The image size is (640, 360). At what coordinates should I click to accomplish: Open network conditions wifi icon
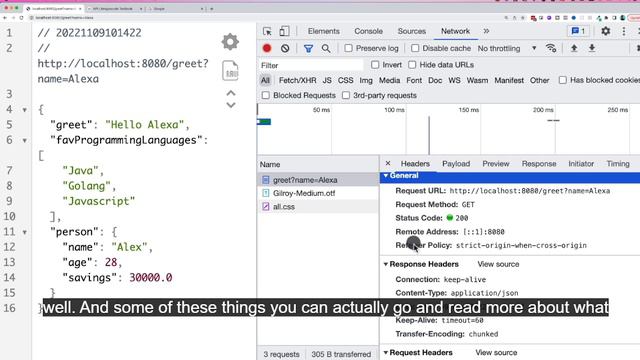coord(551,48)
